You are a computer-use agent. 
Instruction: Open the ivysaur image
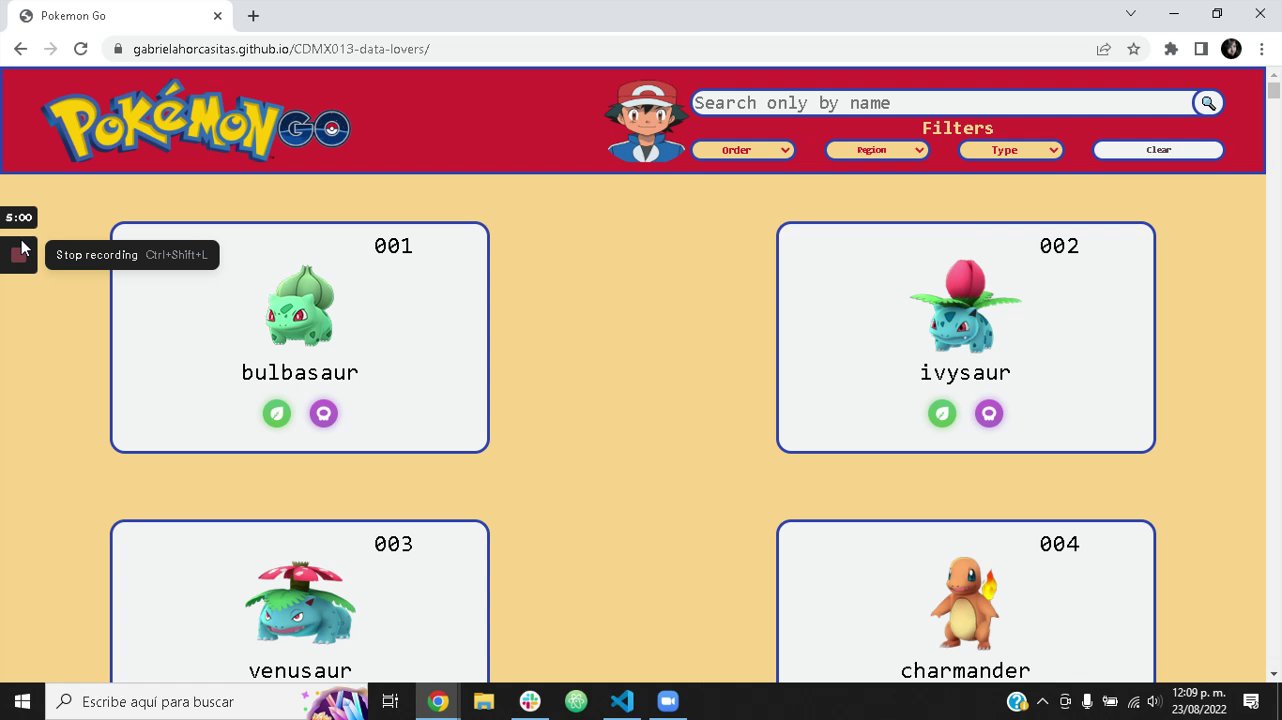965,305
